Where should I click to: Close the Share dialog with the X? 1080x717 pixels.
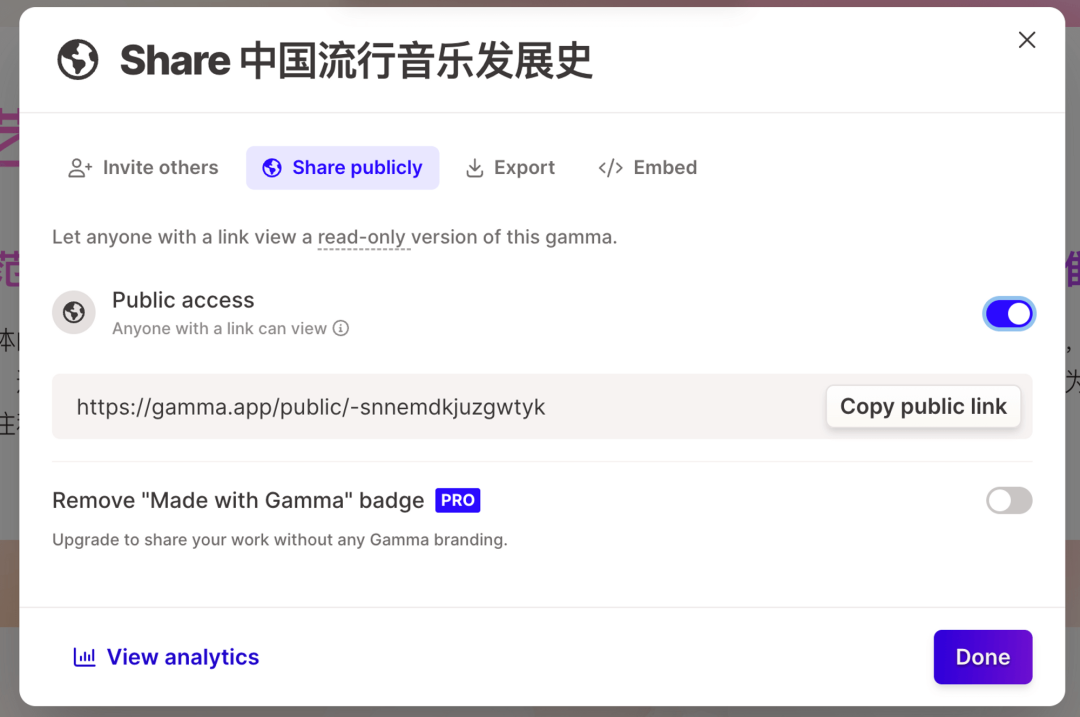click(x=1027, y=40)
